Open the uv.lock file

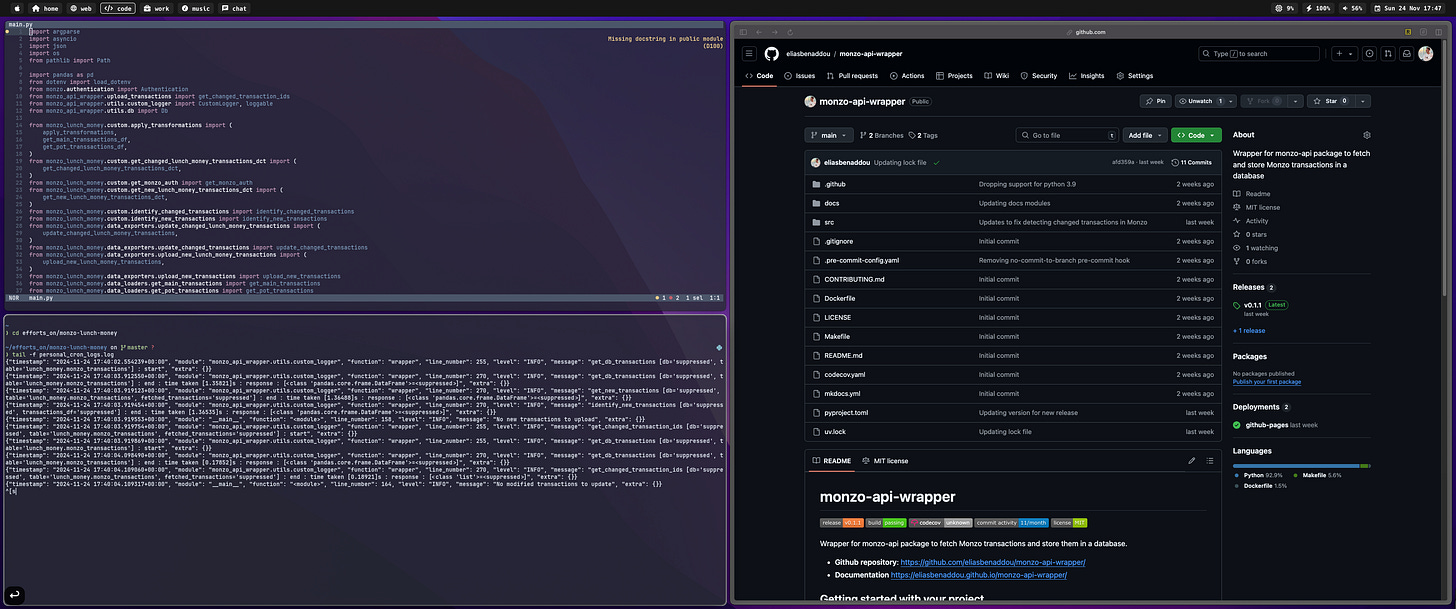point(835,431)
